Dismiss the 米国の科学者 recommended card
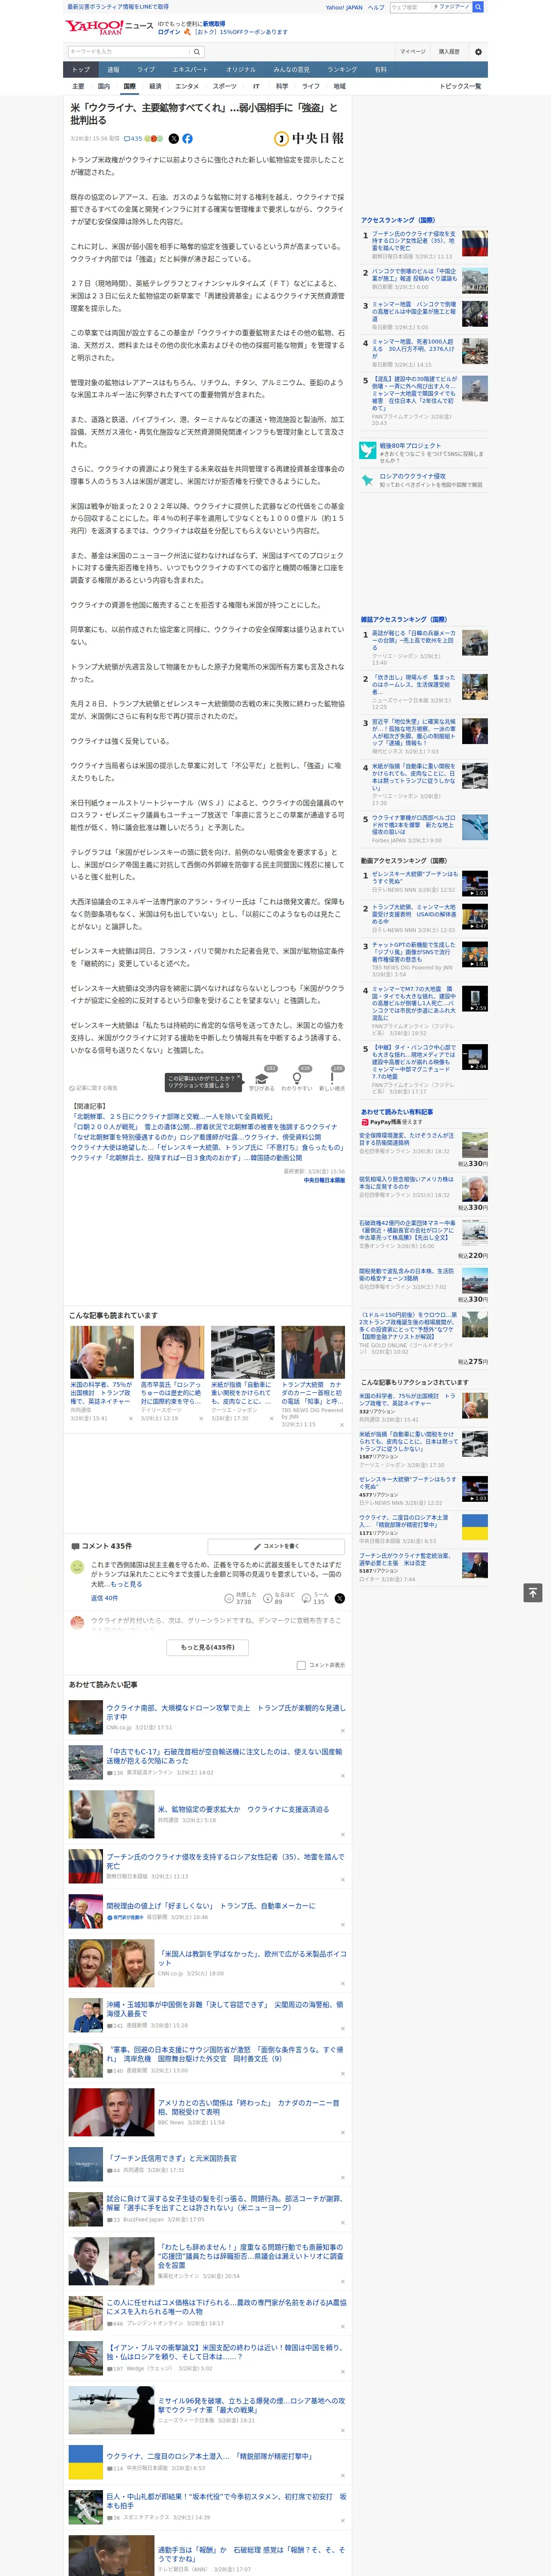This screenshot has width=551, height=2576. (130, 1418)
